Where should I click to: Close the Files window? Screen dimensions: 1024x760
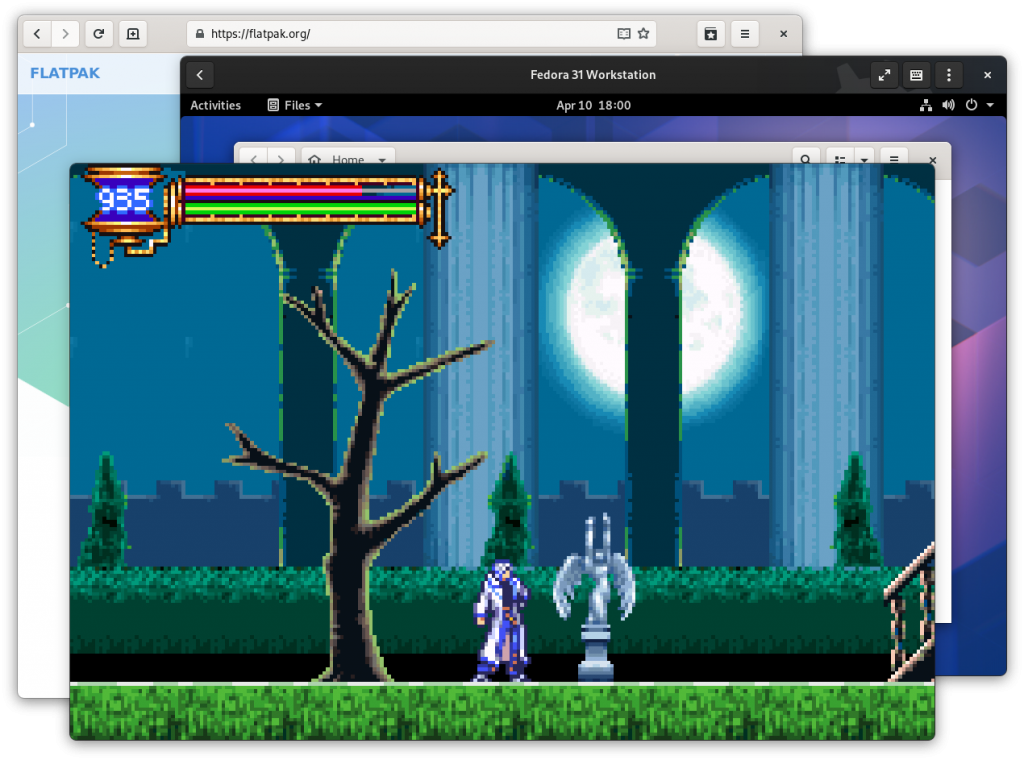click(933, 159)
